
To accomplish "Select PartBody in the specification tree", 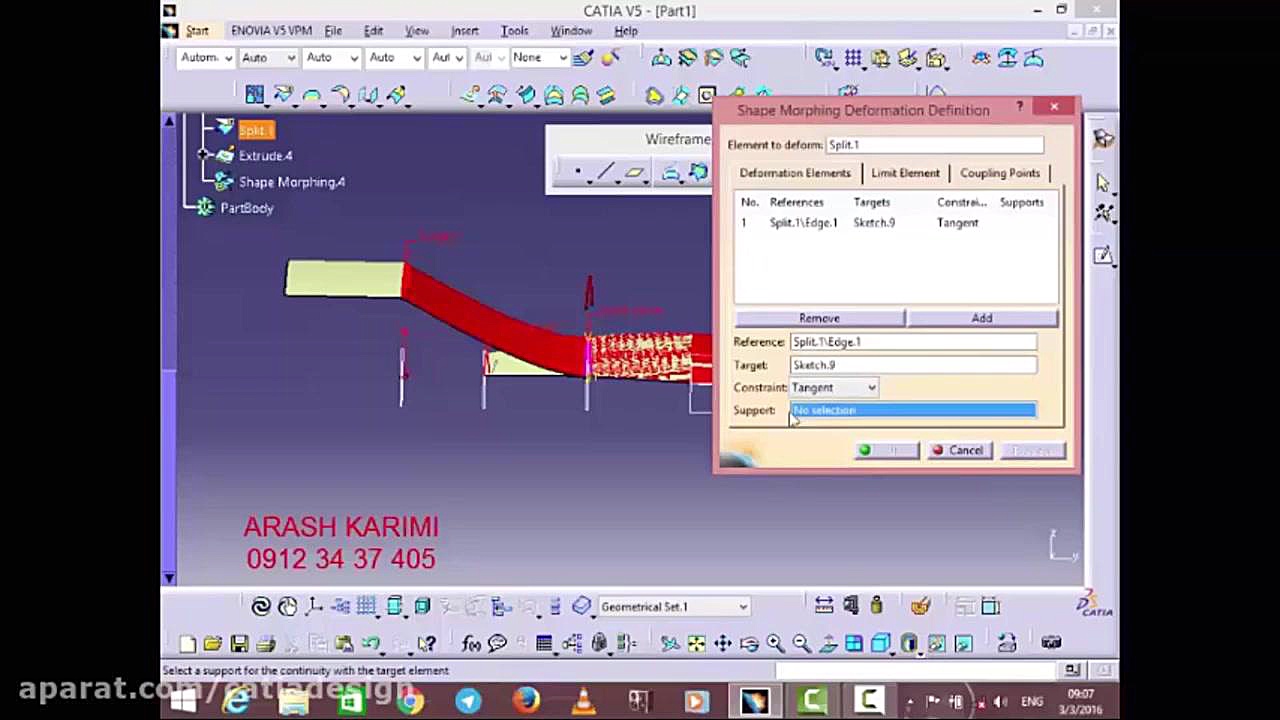I will pyautogui.click(x=246, y=208).
